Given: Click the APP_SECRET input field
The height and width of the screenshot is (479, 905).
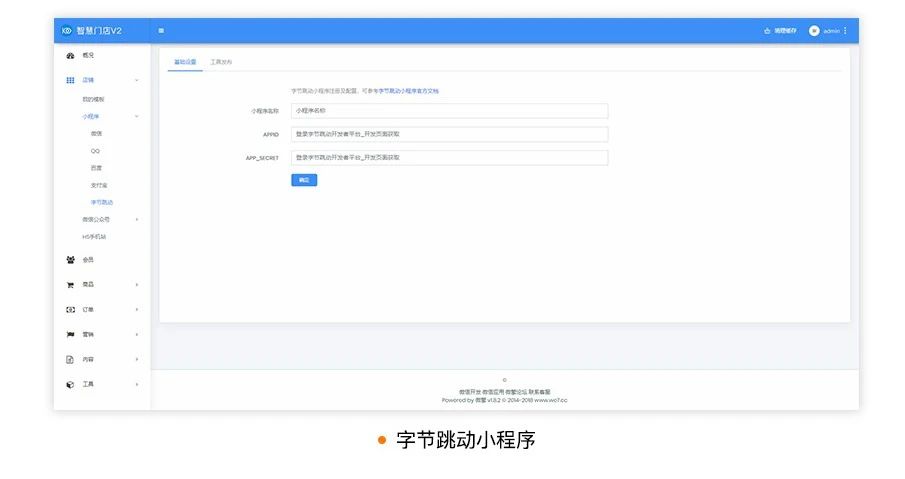Looking at the screenshot, I should tap(449, 158).
